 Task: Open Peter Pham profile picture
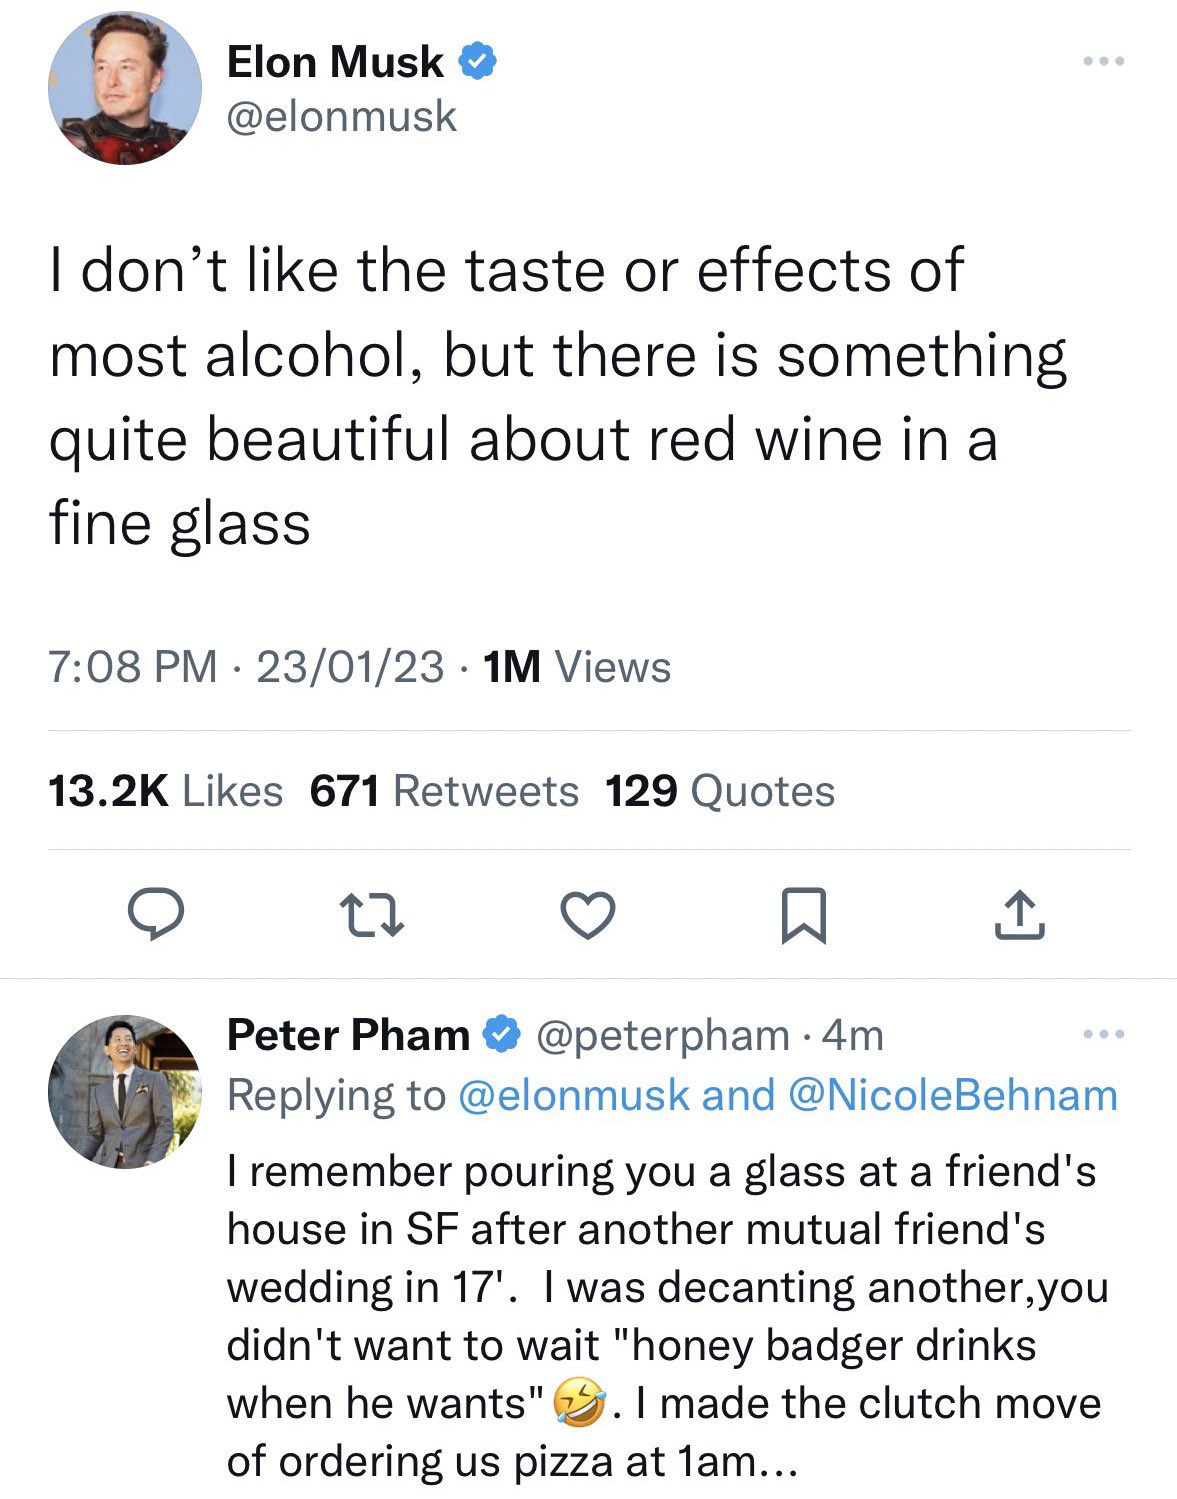[125, 1092]
